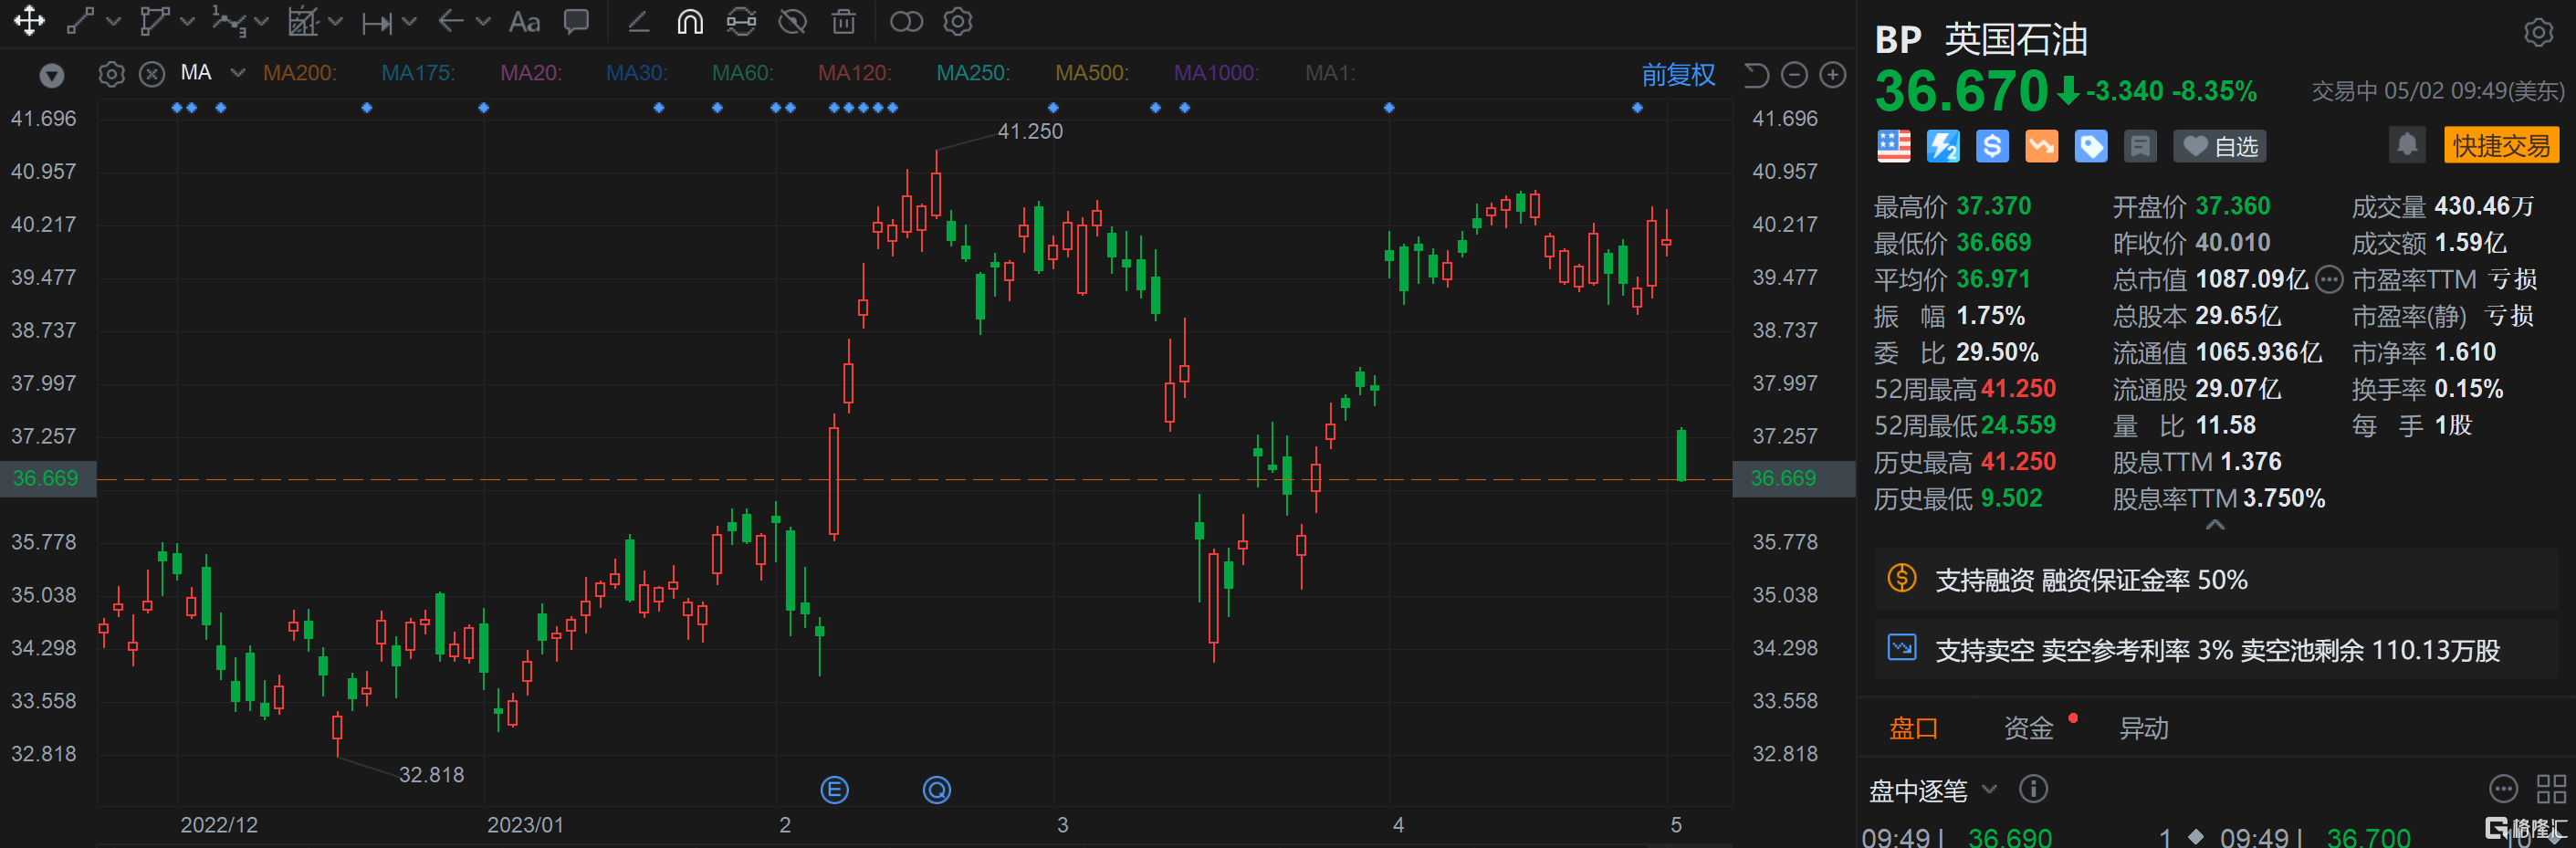Toggle the magnet snap mode
Viewport: 2576px width, 848px height.
point(690,21)
